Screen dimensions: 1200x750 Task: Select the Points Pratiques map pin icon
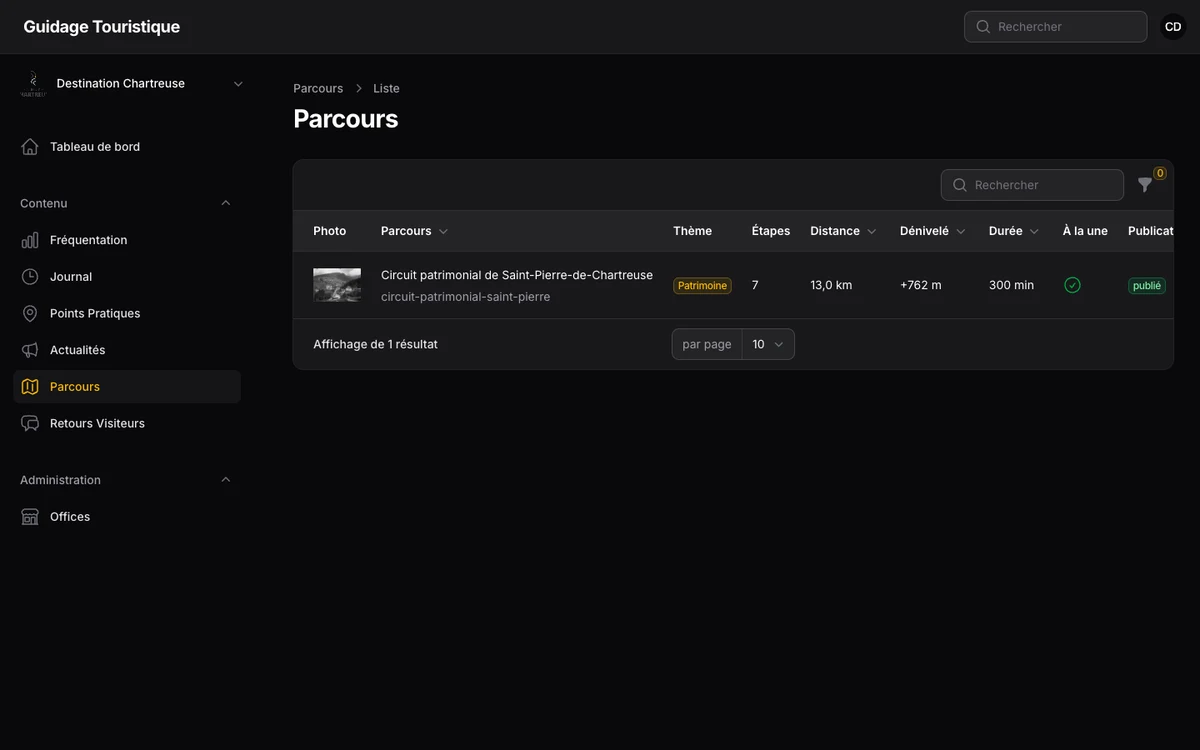click(30, 313)
